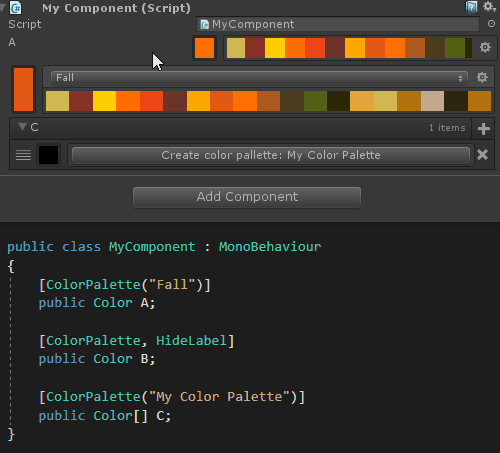Open object picker circle beside MyComponent field
The height and width of the screenshot is (453, 500).
pos(491,24)
